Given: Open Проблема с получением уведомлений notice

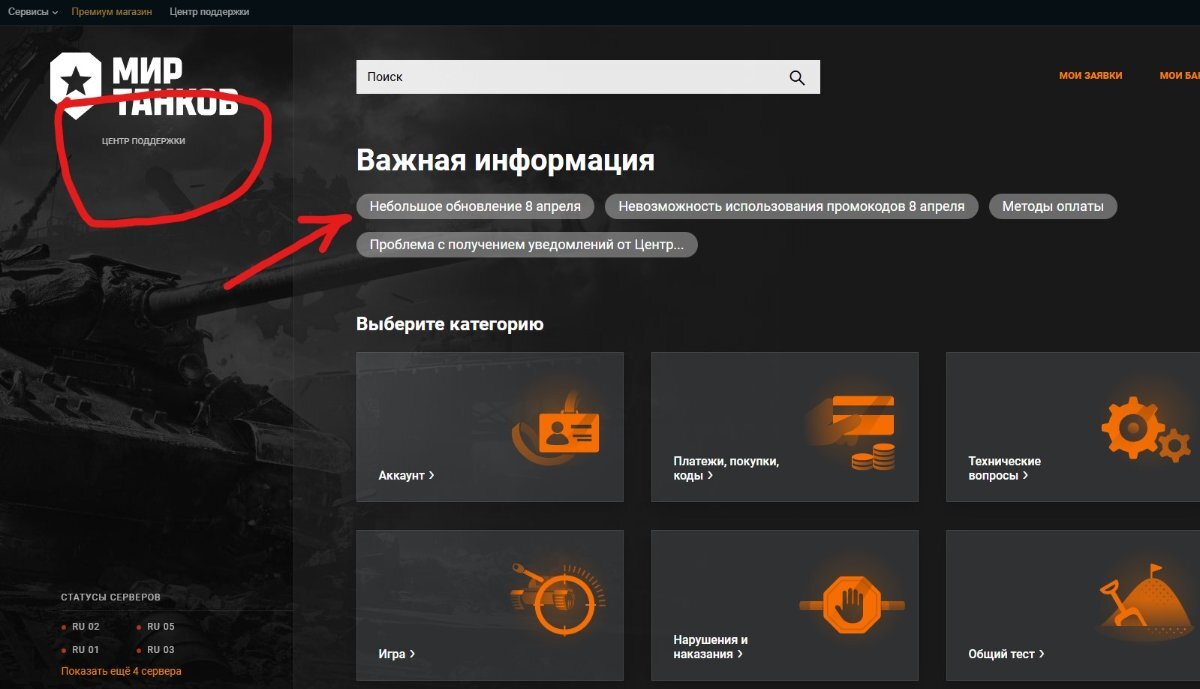Looking at the screenshot, I should (x=527, y=244).
